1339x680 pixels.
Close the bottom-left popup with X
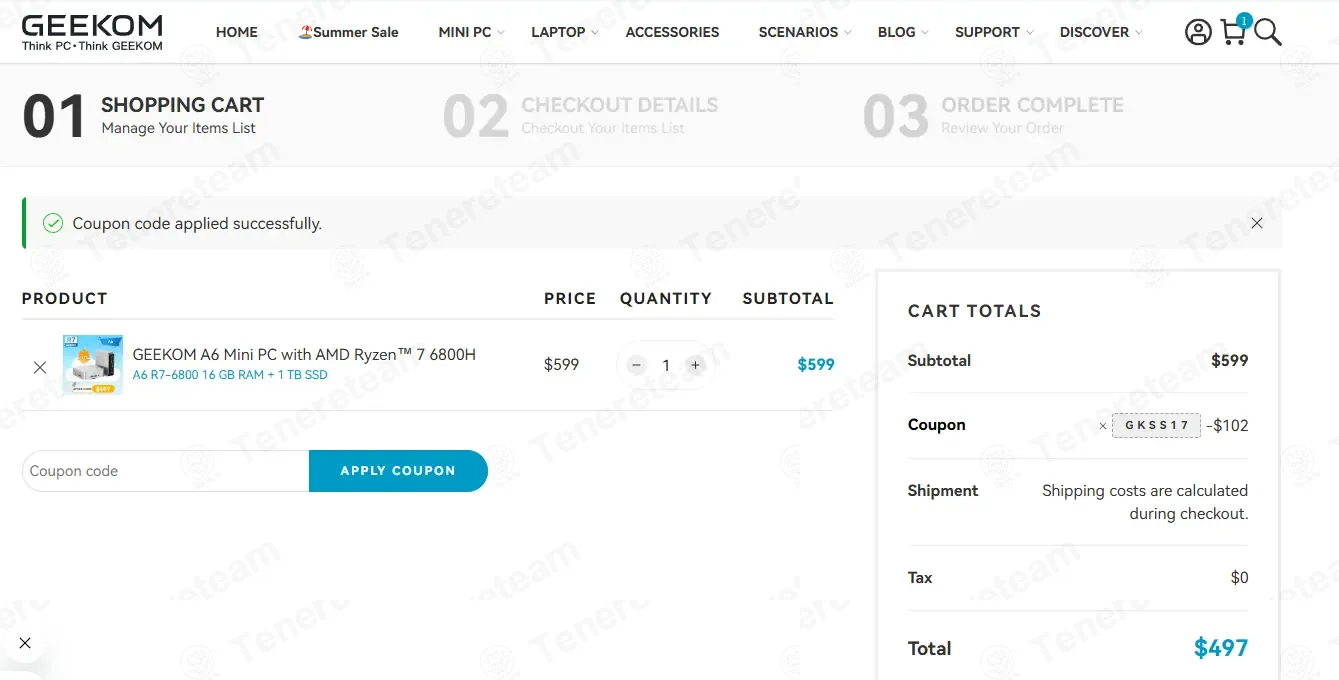pos(25,643)
